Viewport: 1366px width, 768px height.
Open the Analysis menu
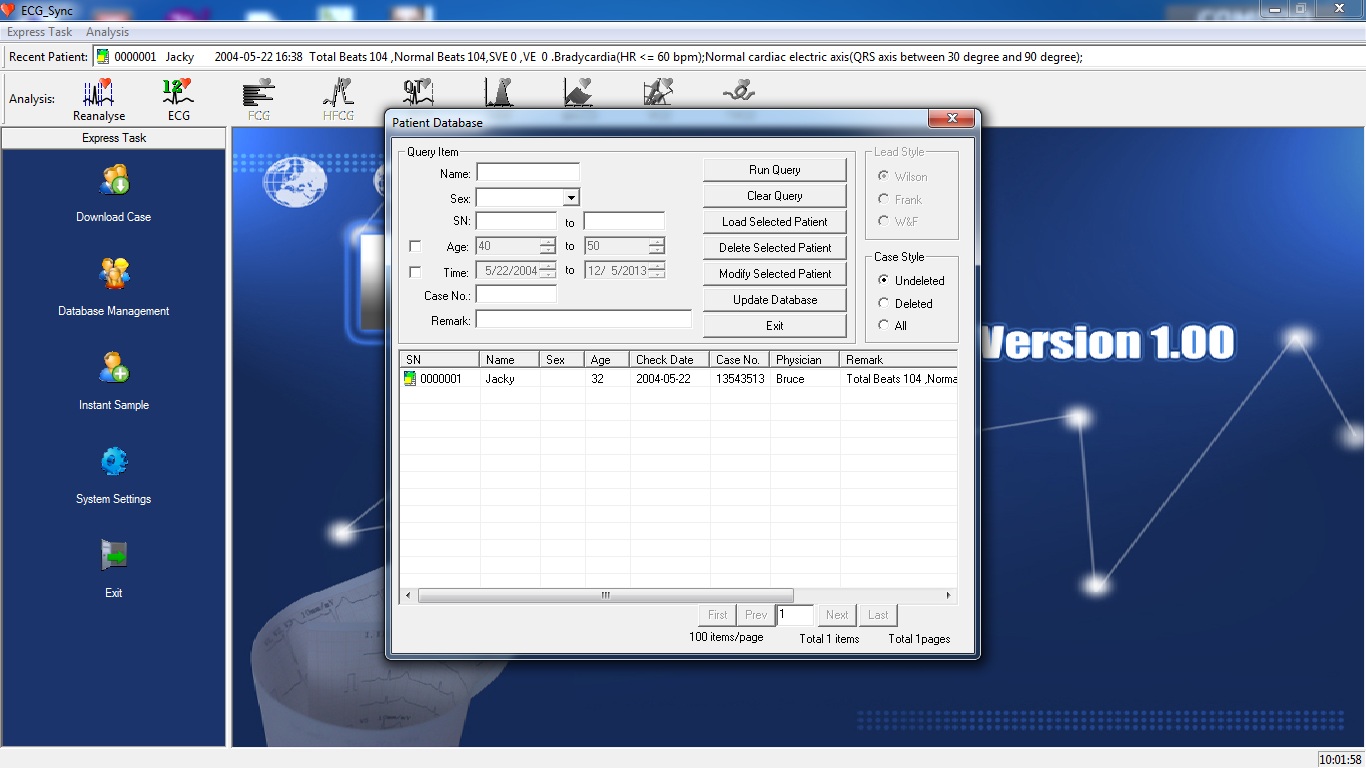point(107,32)
